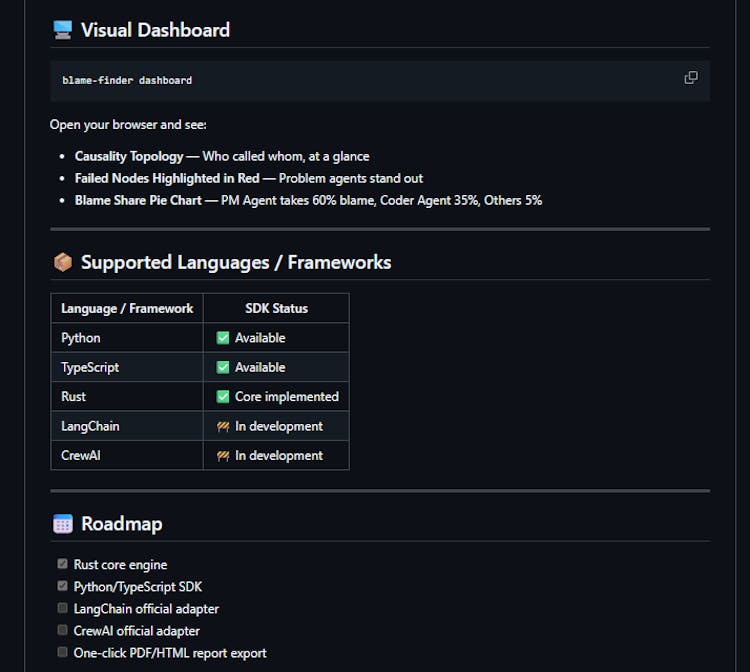750x672 pixels.
Task: Click the Visual Dashboard heading
Action: point(155,30)
